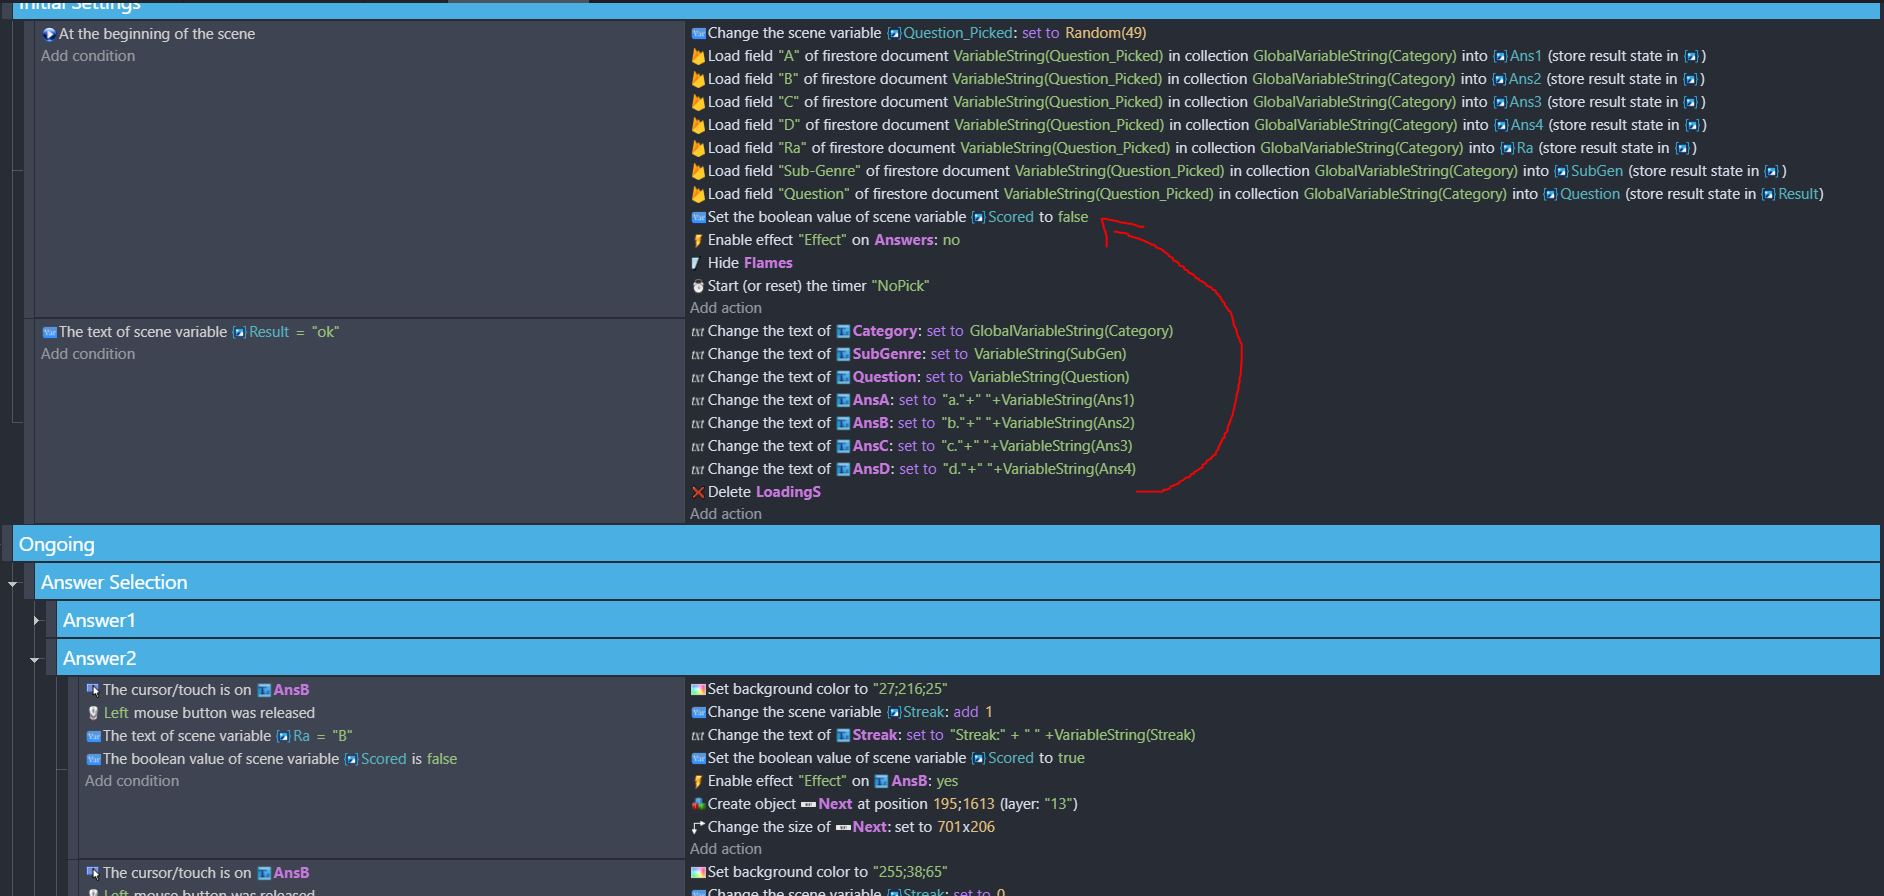
Task: Collapse the Answer Selection group arrow
Action: pyautogui.click(x=13, y=583)
